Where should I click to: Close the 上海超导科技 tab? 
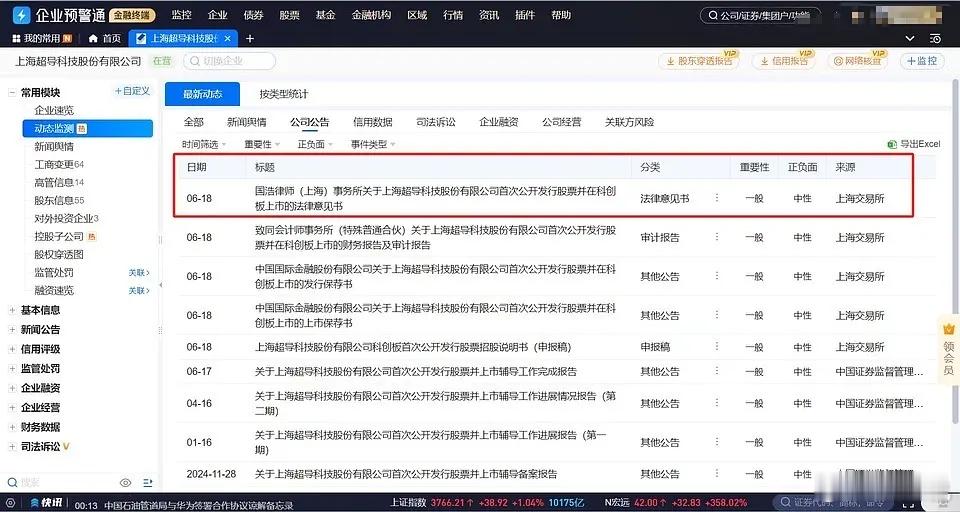pos(228,39)
